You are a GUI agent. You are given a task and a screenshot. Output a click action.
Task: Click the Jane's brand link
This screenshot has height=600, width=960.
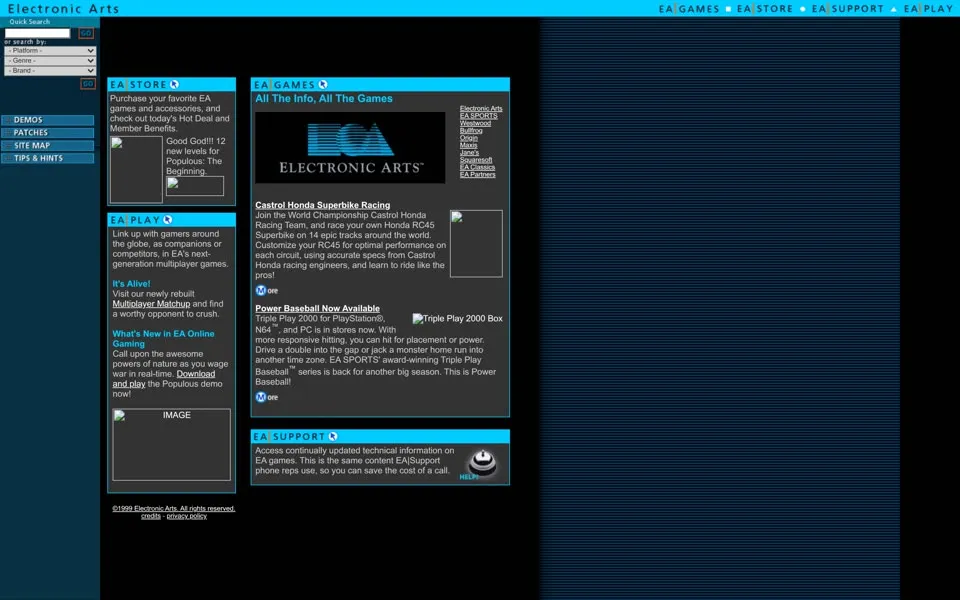tap(469, 152)
